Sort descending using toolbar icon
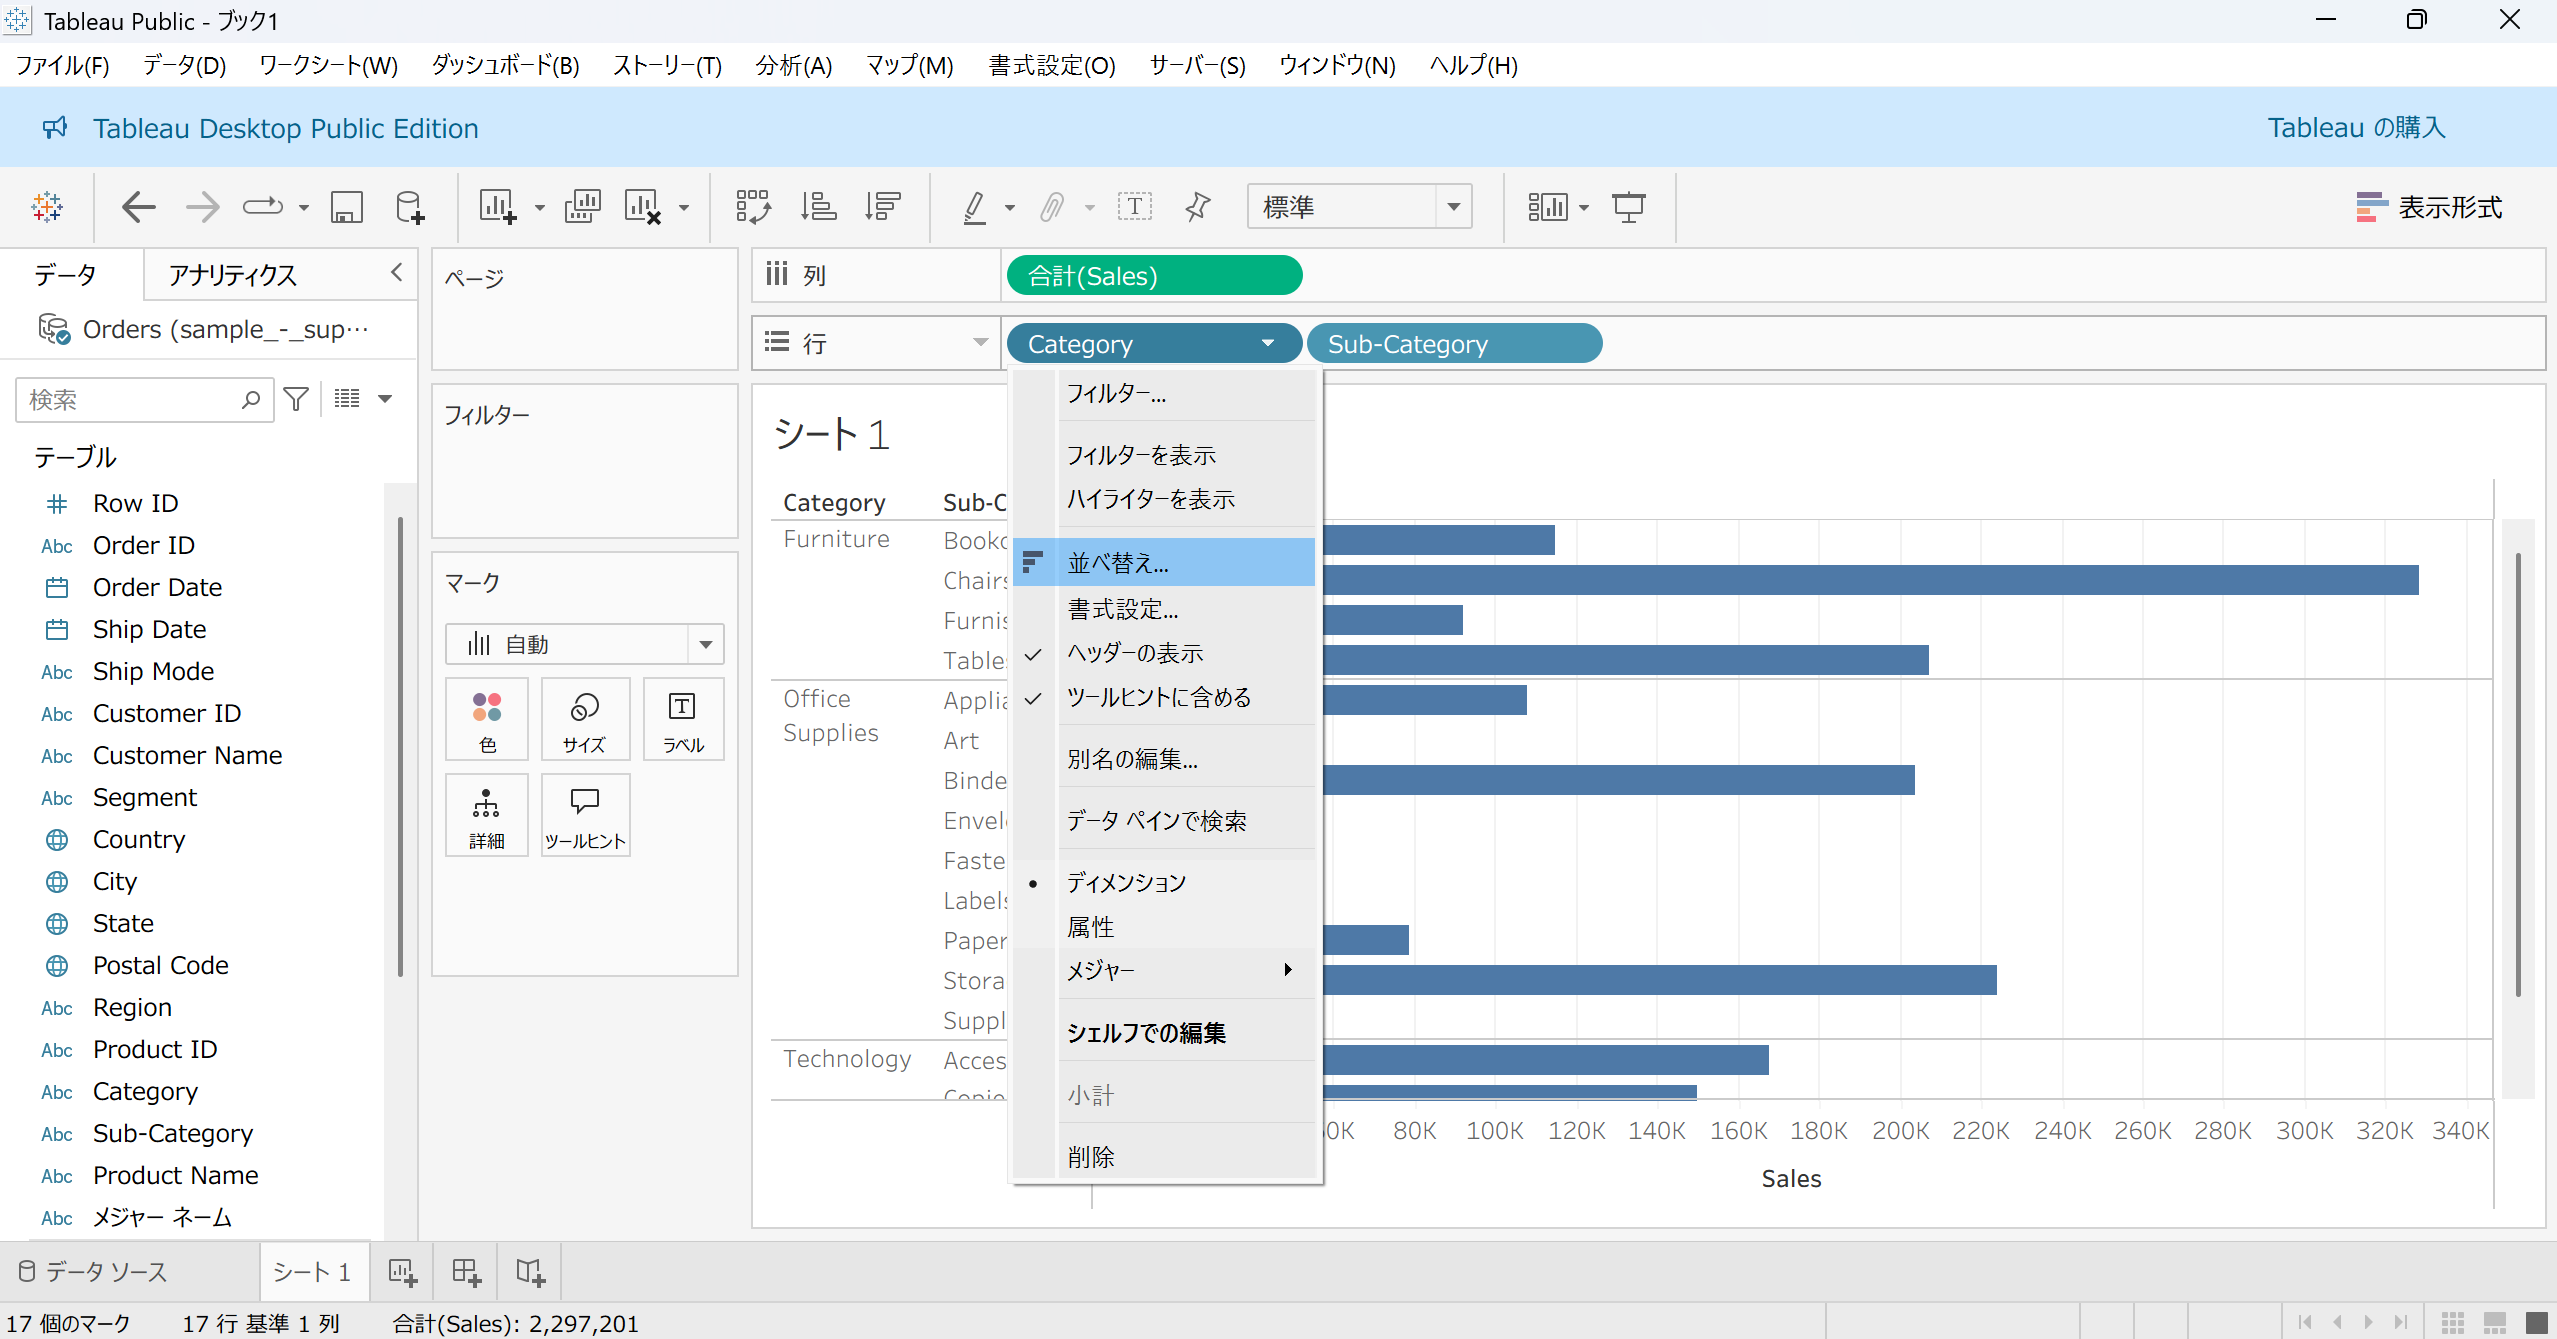This screenshot has height=1339, width=2557. (883, 207)
